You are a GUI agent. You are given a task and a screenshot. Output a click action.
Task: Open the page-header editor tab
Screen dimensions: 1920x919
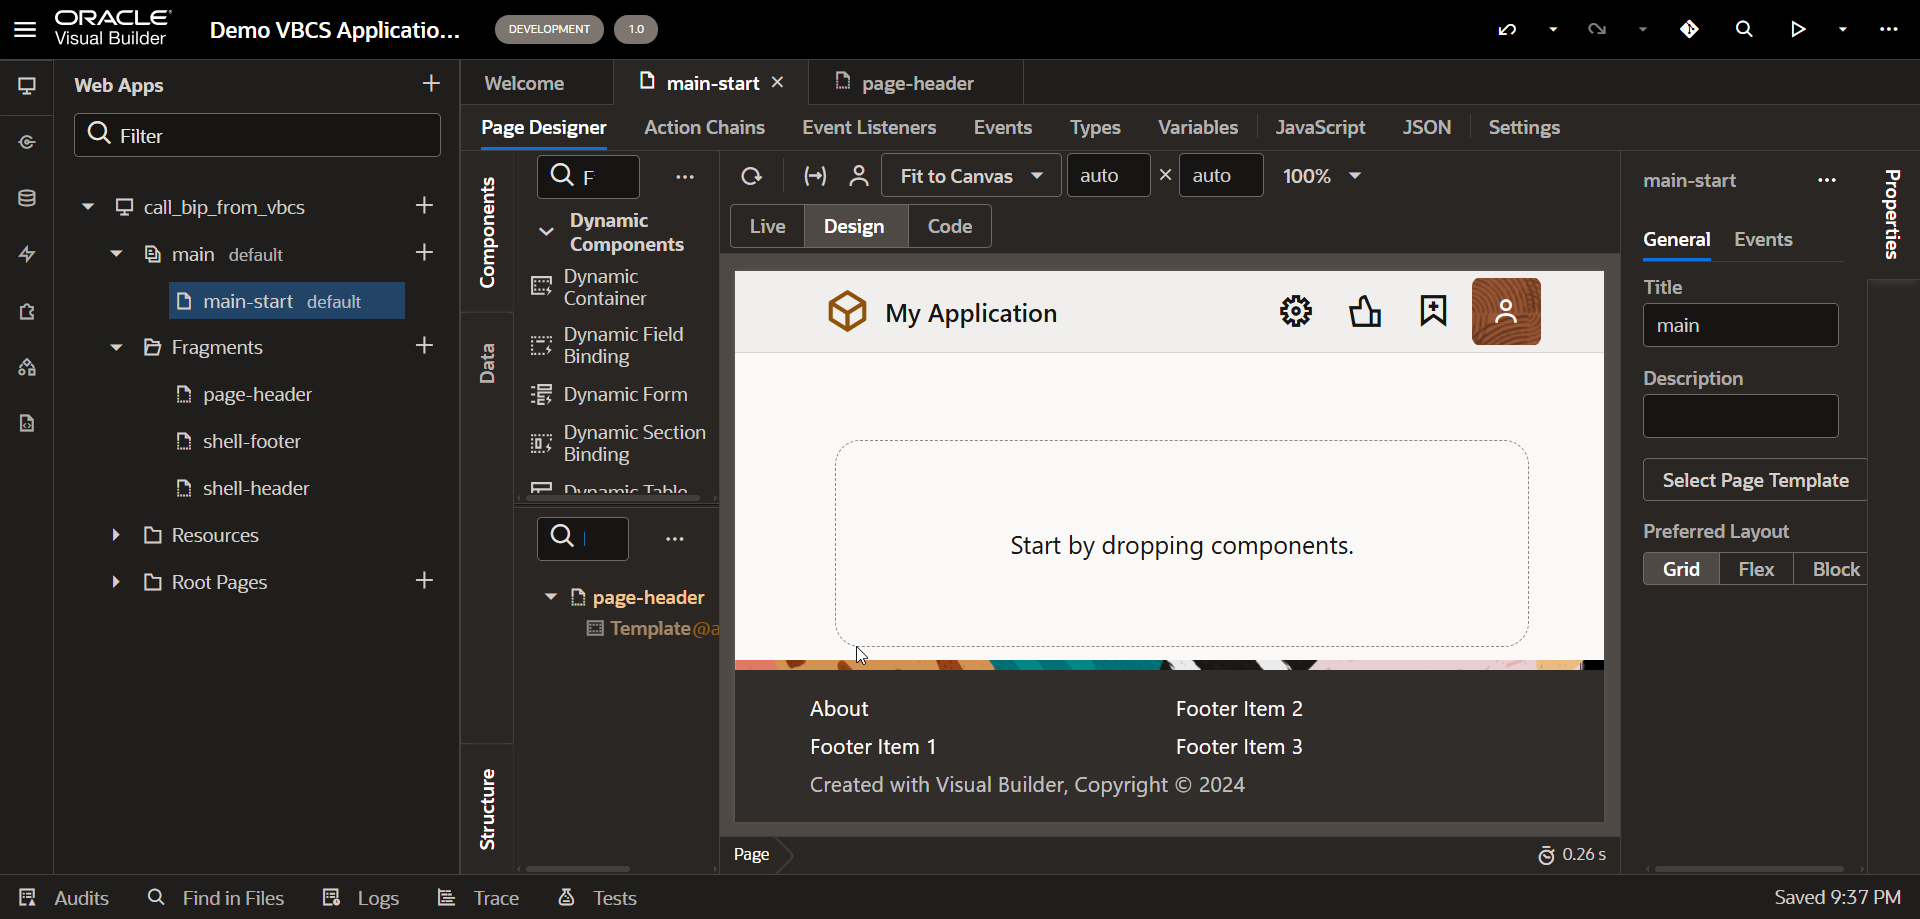[917, 83]
